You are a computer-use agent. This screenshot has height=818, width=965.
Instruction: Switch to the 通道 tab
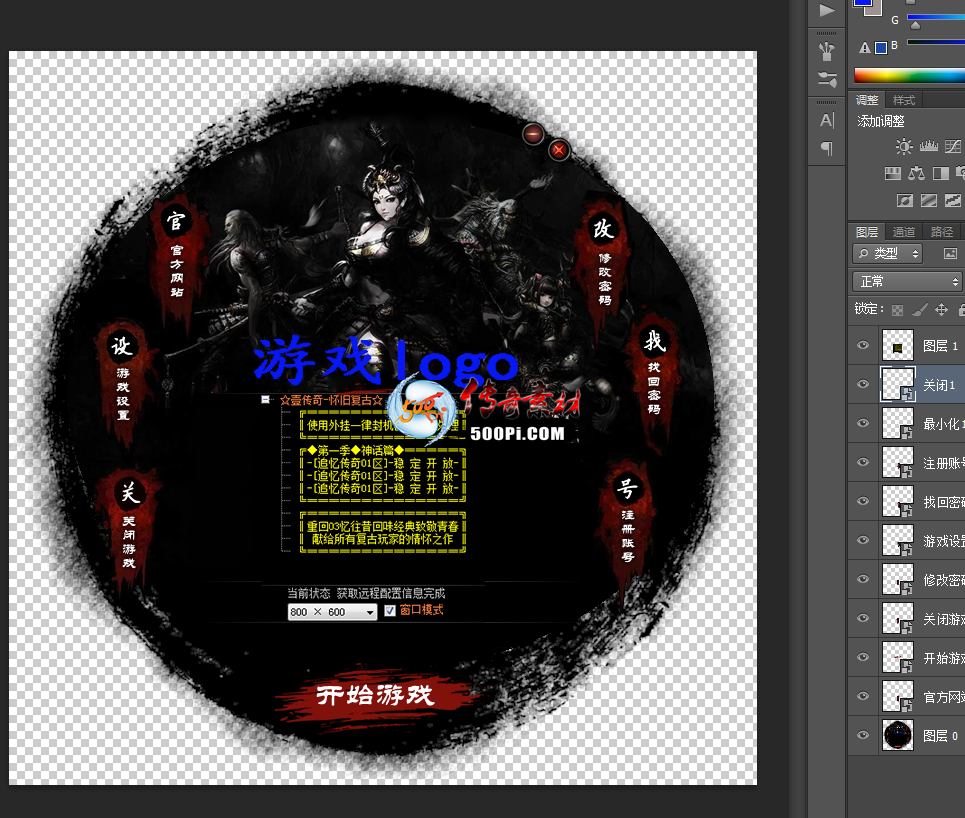[x=903, y=231]
